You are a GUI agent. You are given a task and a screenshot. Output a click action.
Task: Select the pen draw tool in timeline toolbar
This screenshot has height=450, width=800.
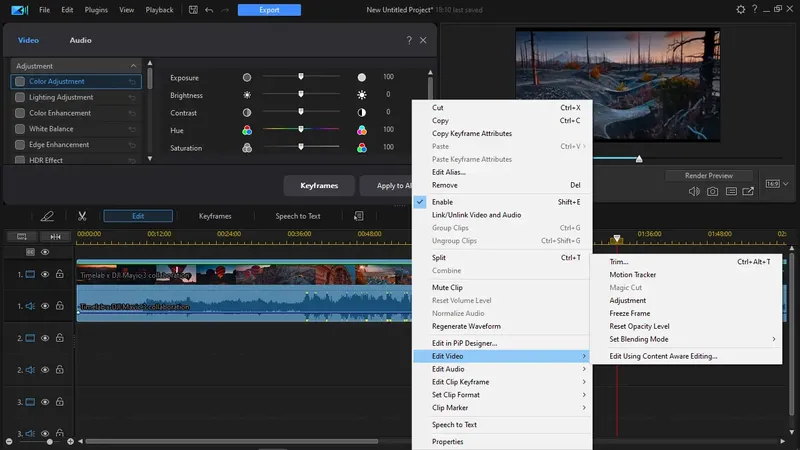47,216
